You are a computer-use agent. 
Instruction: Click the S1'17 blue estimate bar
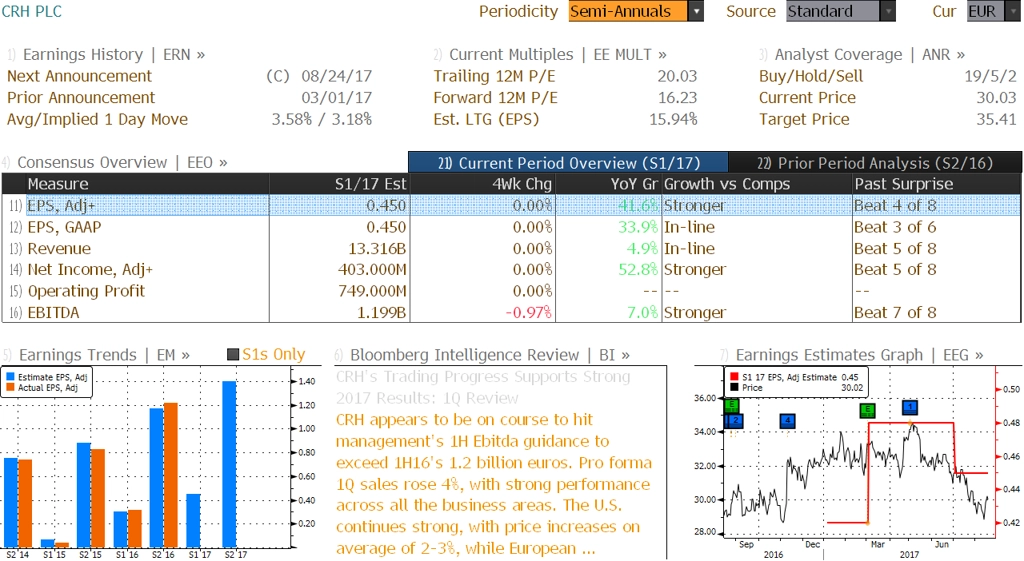click(x=193, y=521)
